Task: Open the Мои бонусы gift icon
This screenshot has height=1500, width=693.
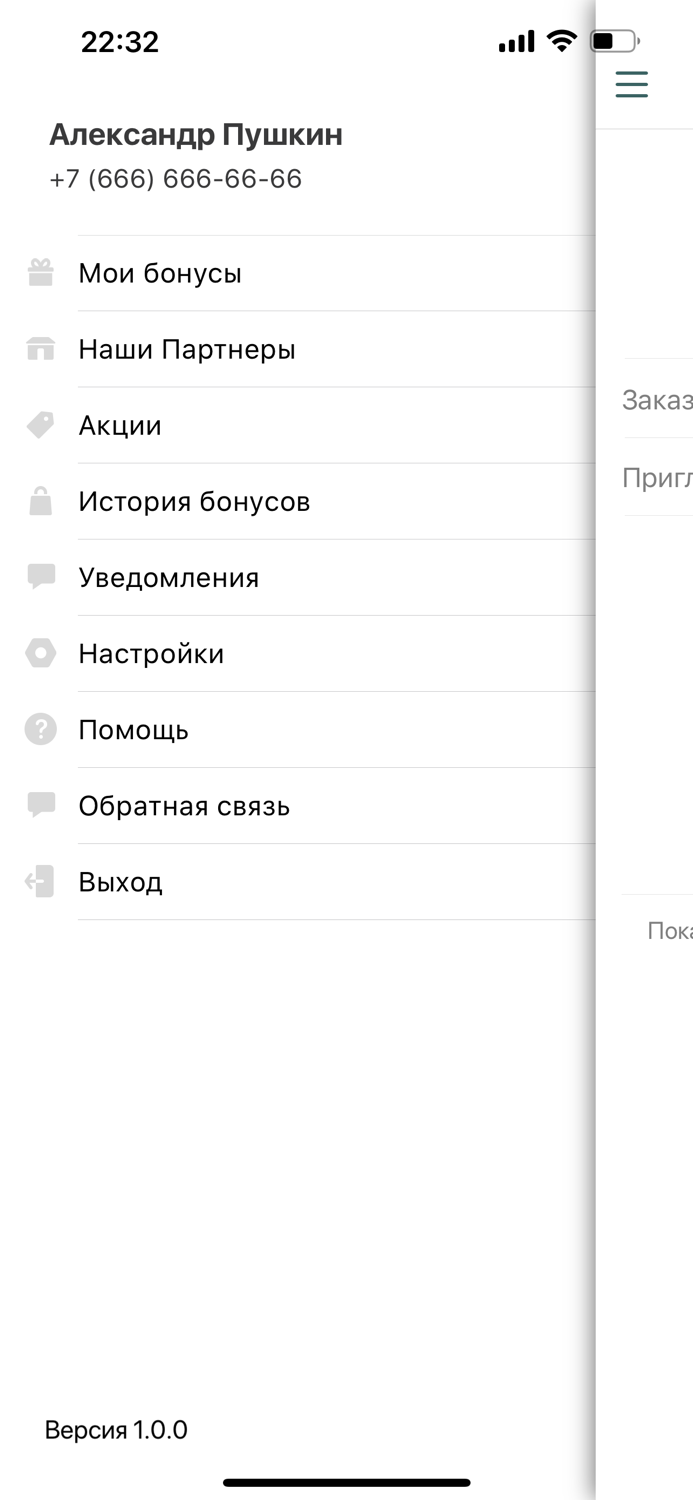Action: (x=39, y=272)
